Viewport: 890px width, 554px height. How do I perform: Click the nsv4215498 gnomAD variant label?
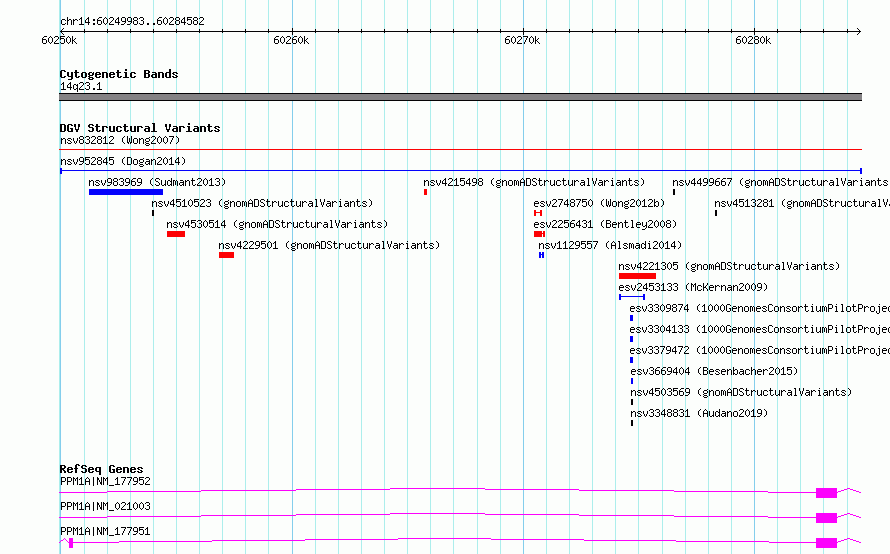[534, 182]
